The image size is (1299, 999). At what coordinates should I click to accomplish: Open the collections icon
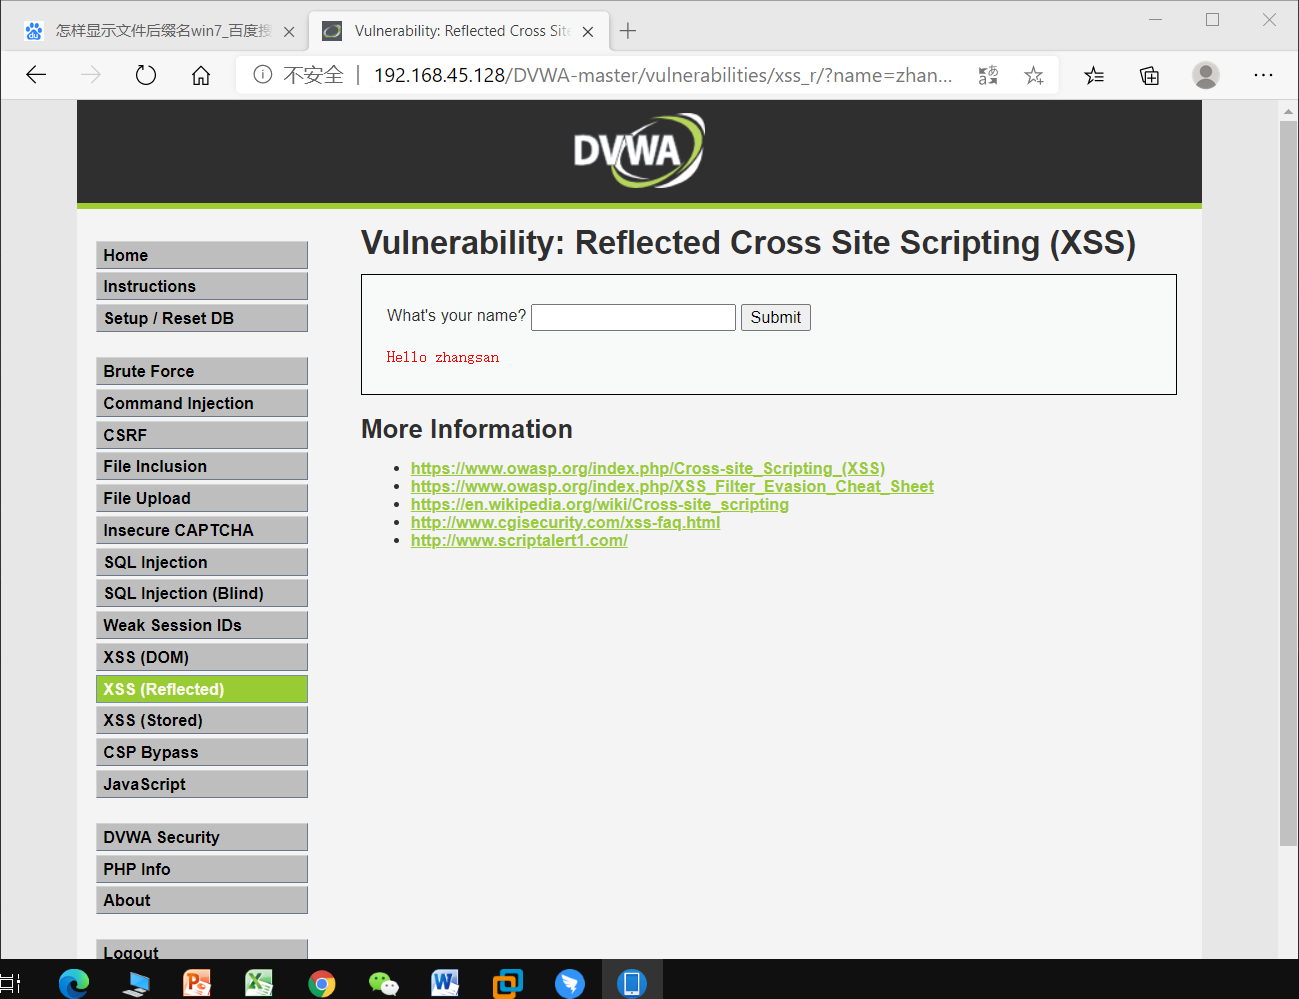(x=1150, y=75)
